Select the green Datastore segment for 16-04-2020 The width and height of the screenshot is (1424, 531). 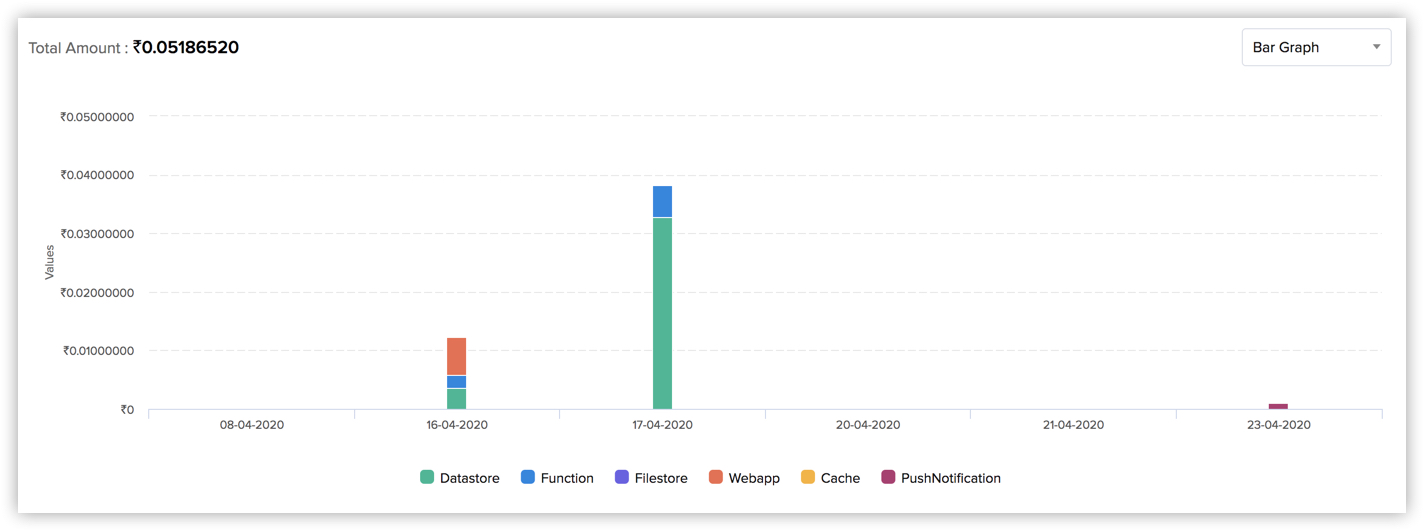[456, 399]
